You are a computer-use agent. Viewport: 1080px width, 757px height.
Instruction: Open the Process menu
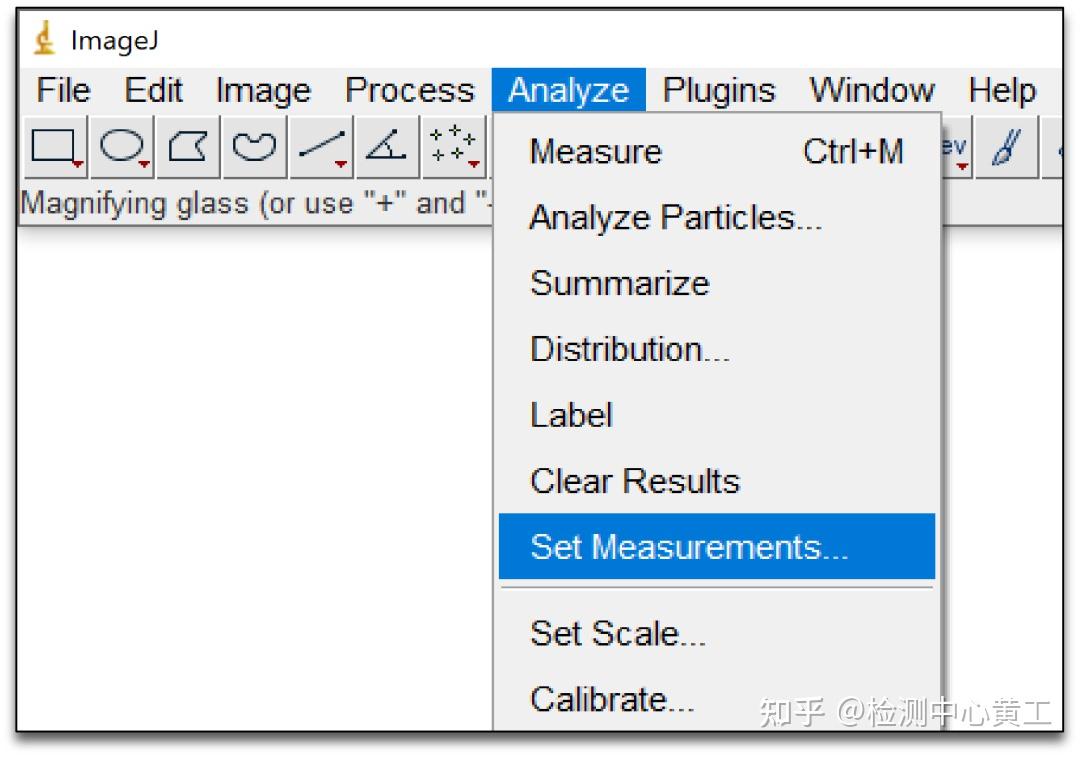tap(409, 91)
